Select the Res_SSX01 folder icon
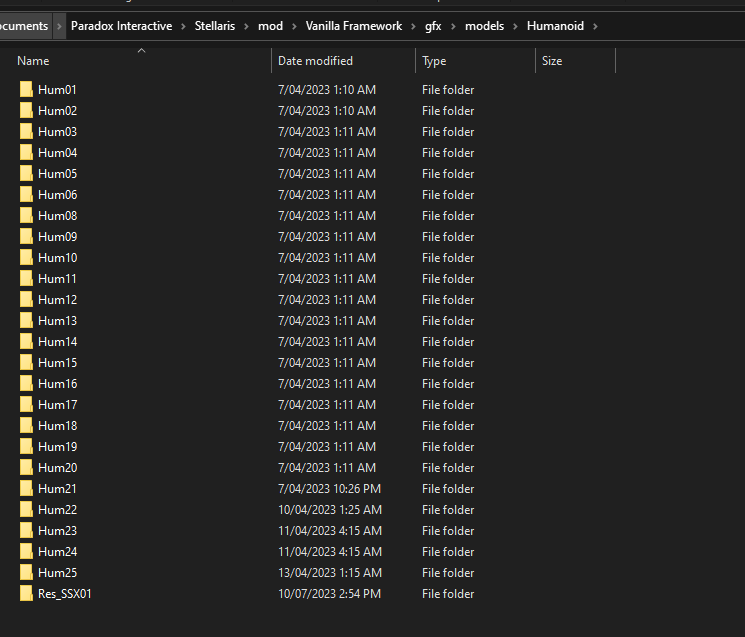745x637 pixels. pos(26,593)
